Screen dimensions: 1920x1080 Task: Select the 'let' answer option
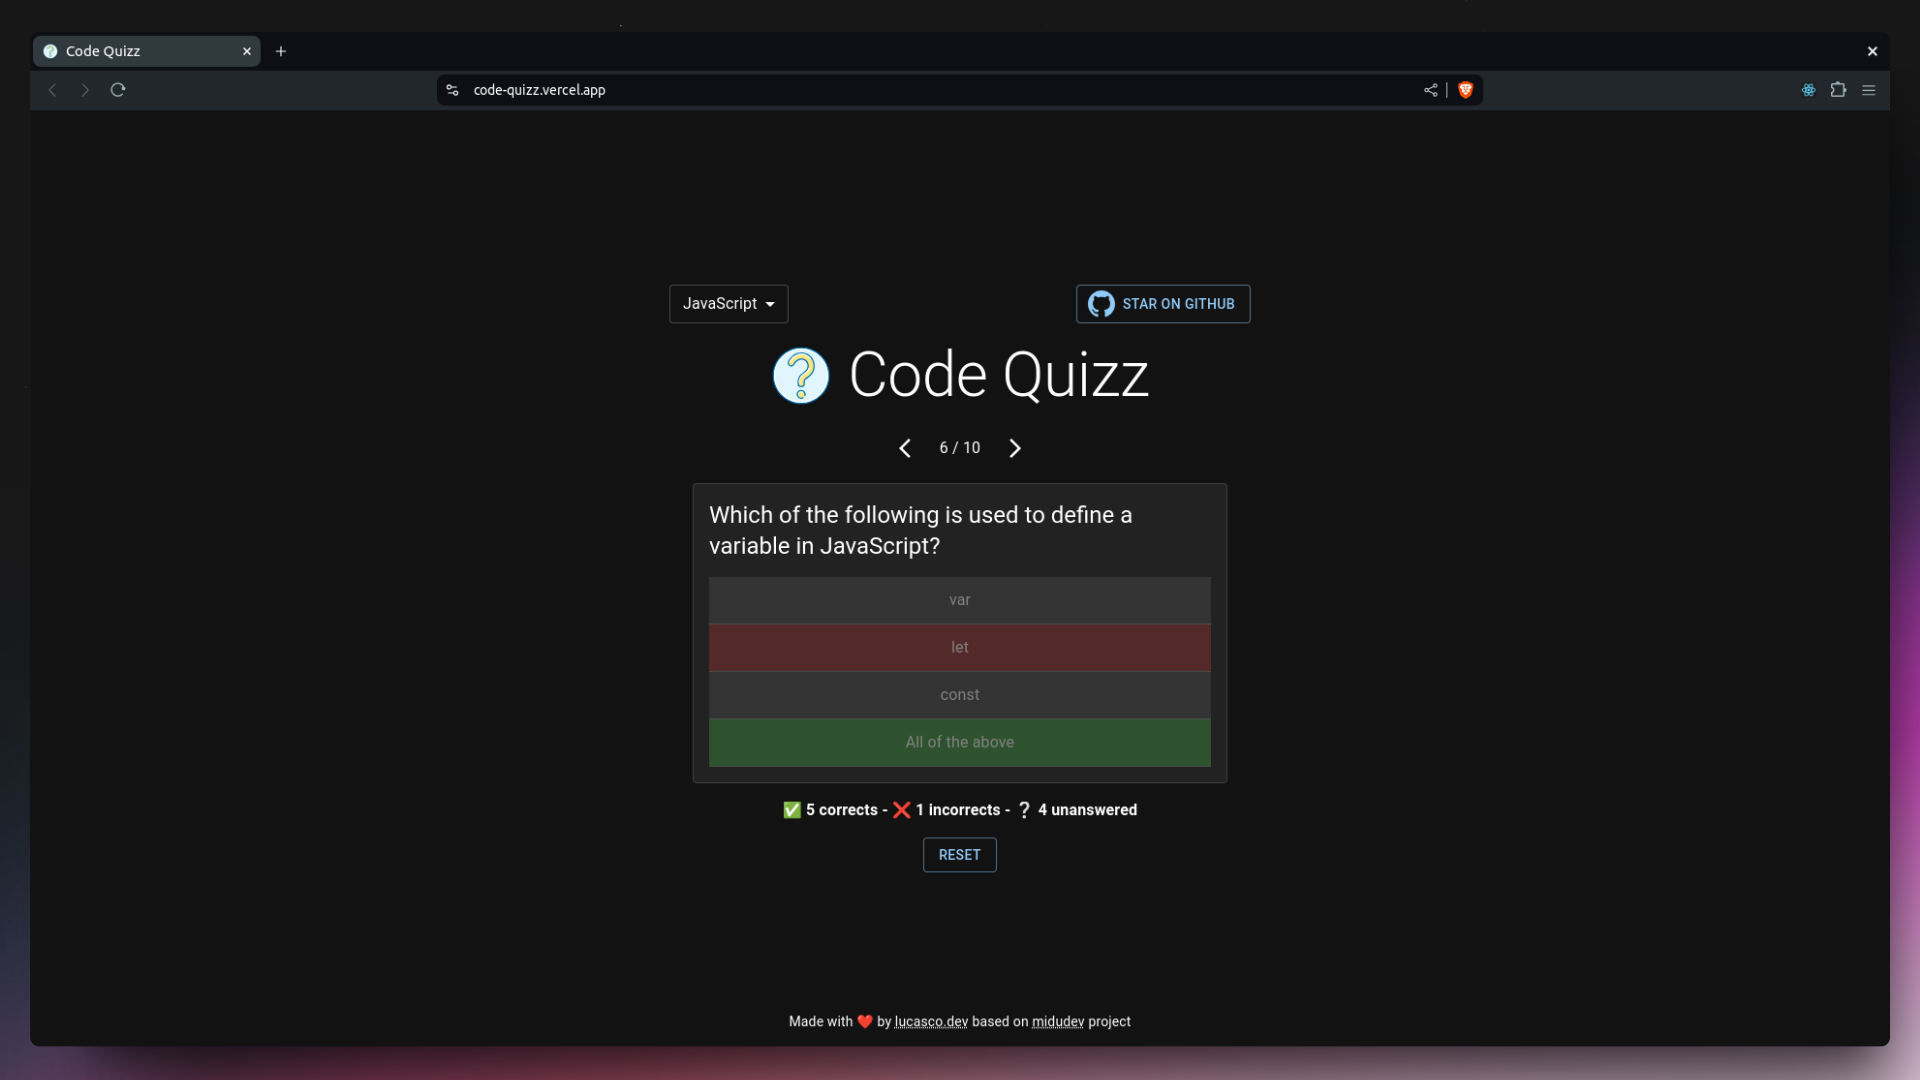[960, 648]
